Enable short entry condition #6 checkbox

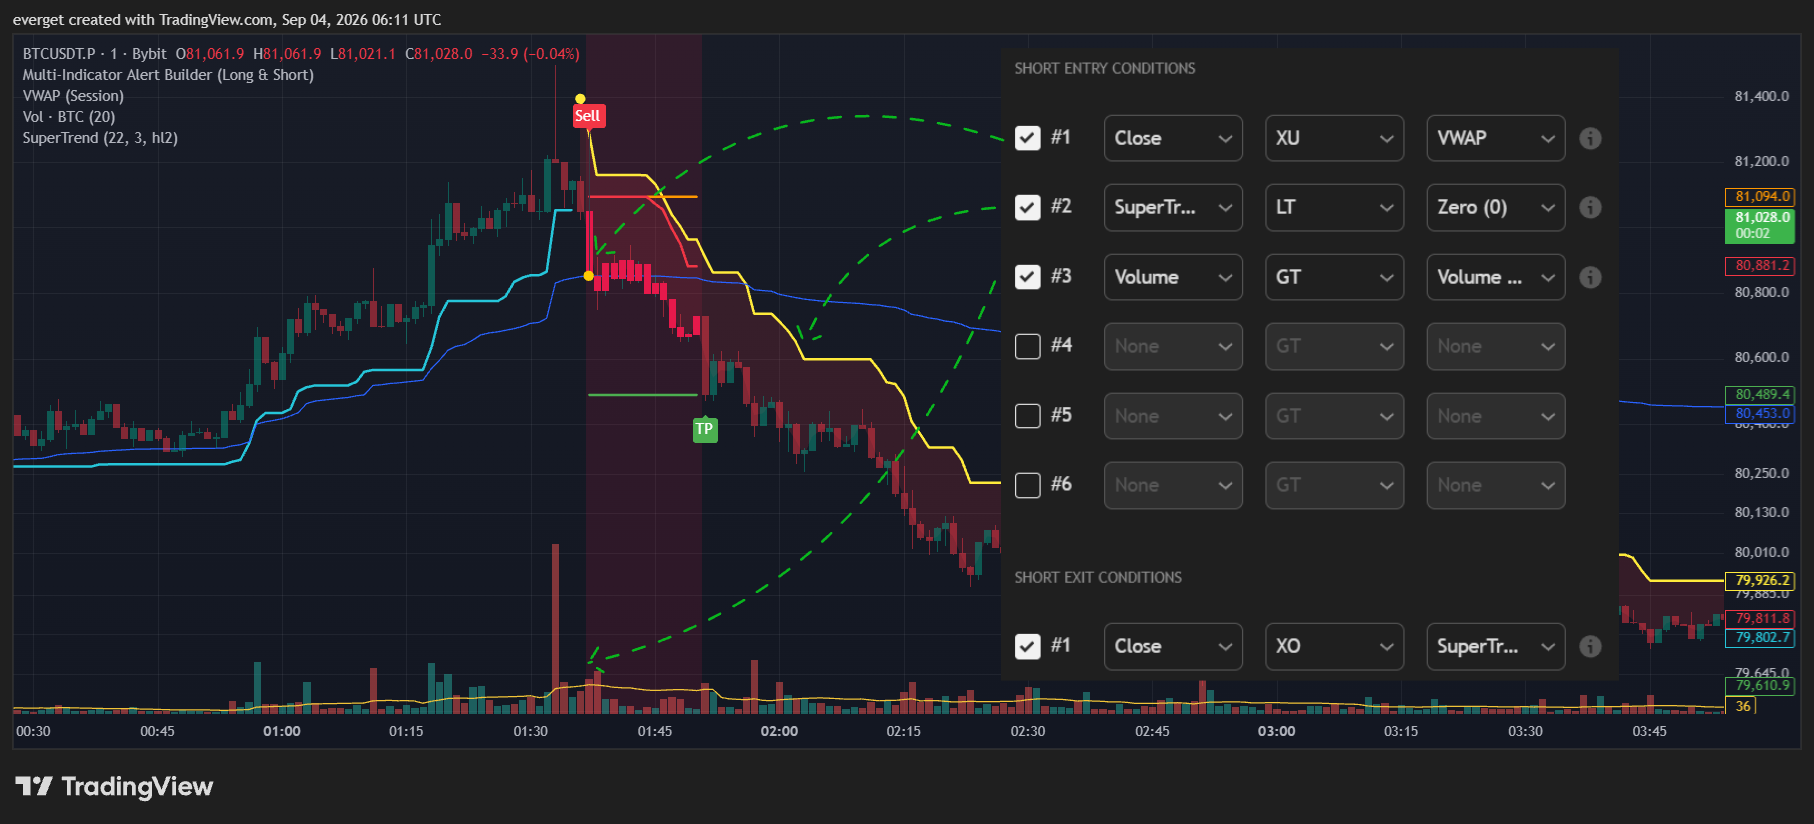click(x=1028, y=485)
